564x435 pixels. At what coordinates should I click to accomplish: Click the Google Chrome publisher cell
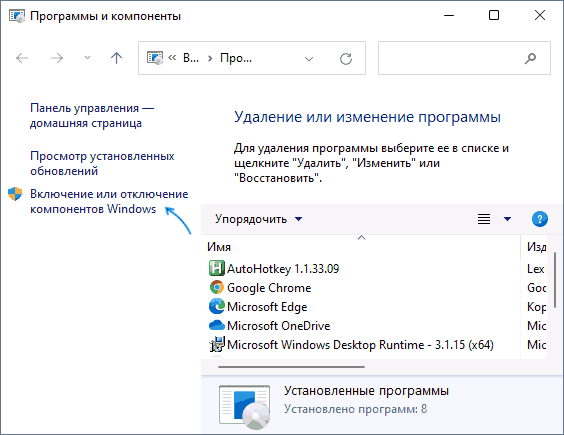tap(536, 288)
